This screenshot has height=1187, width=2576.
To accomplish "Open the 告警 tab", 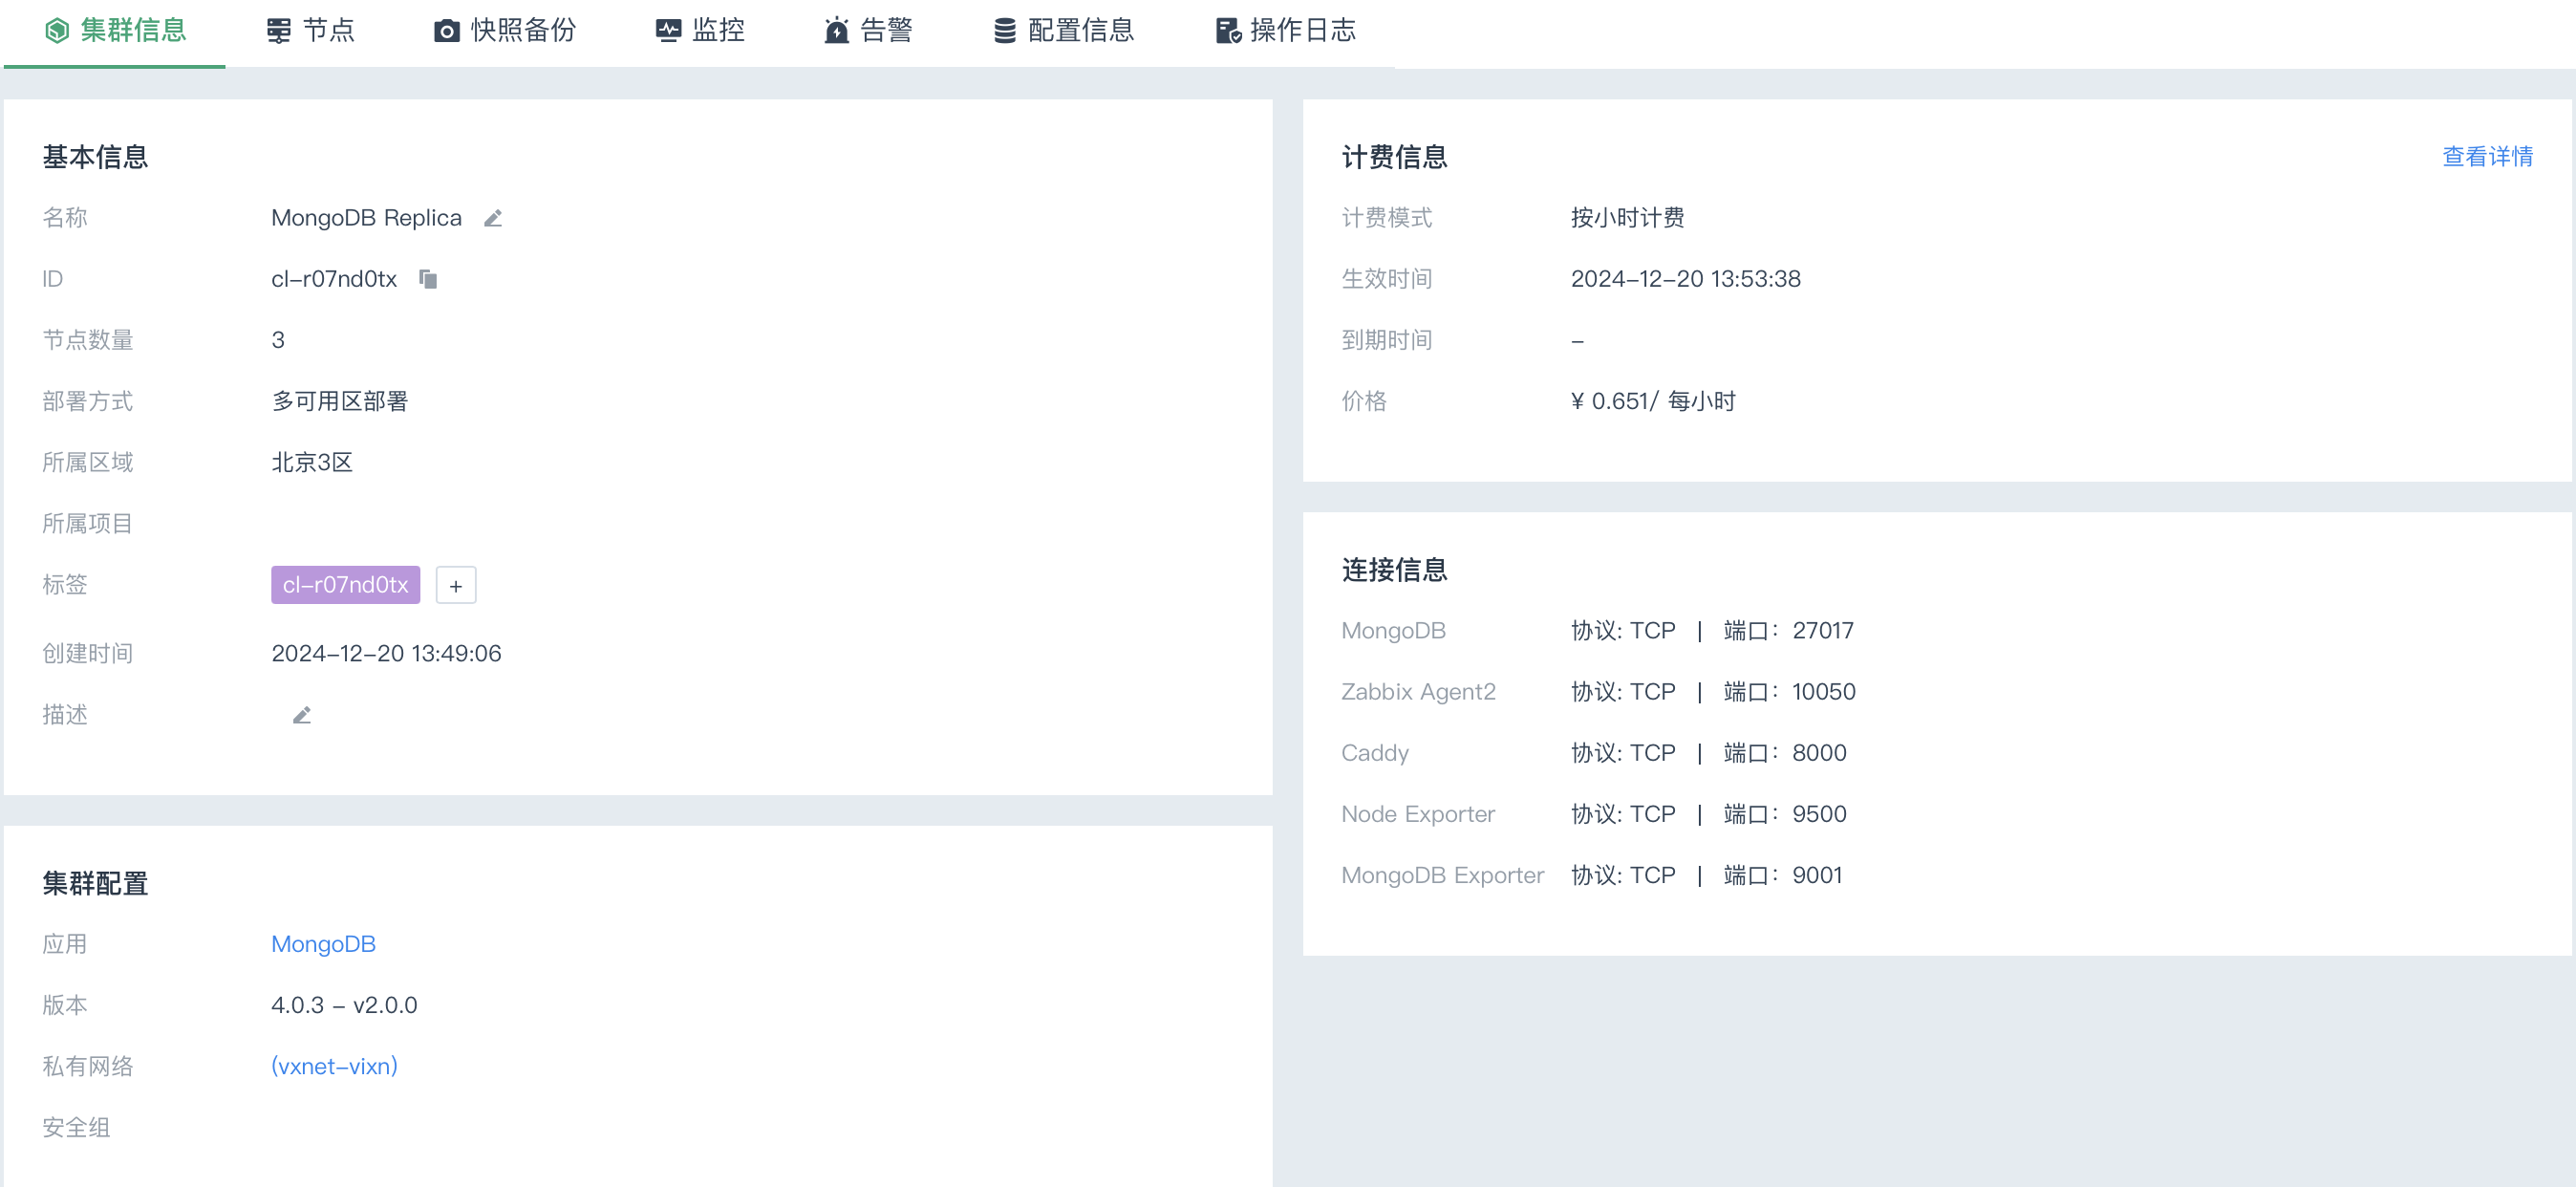I will pyautogui.click(x=869, y=31).
